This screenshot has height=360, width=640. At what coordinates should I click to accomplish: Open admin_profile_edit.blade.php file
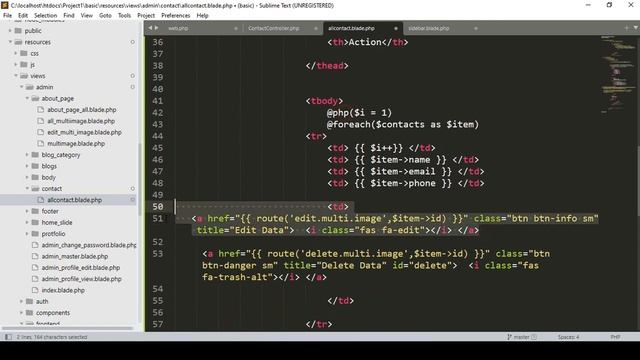coord(81,268)
